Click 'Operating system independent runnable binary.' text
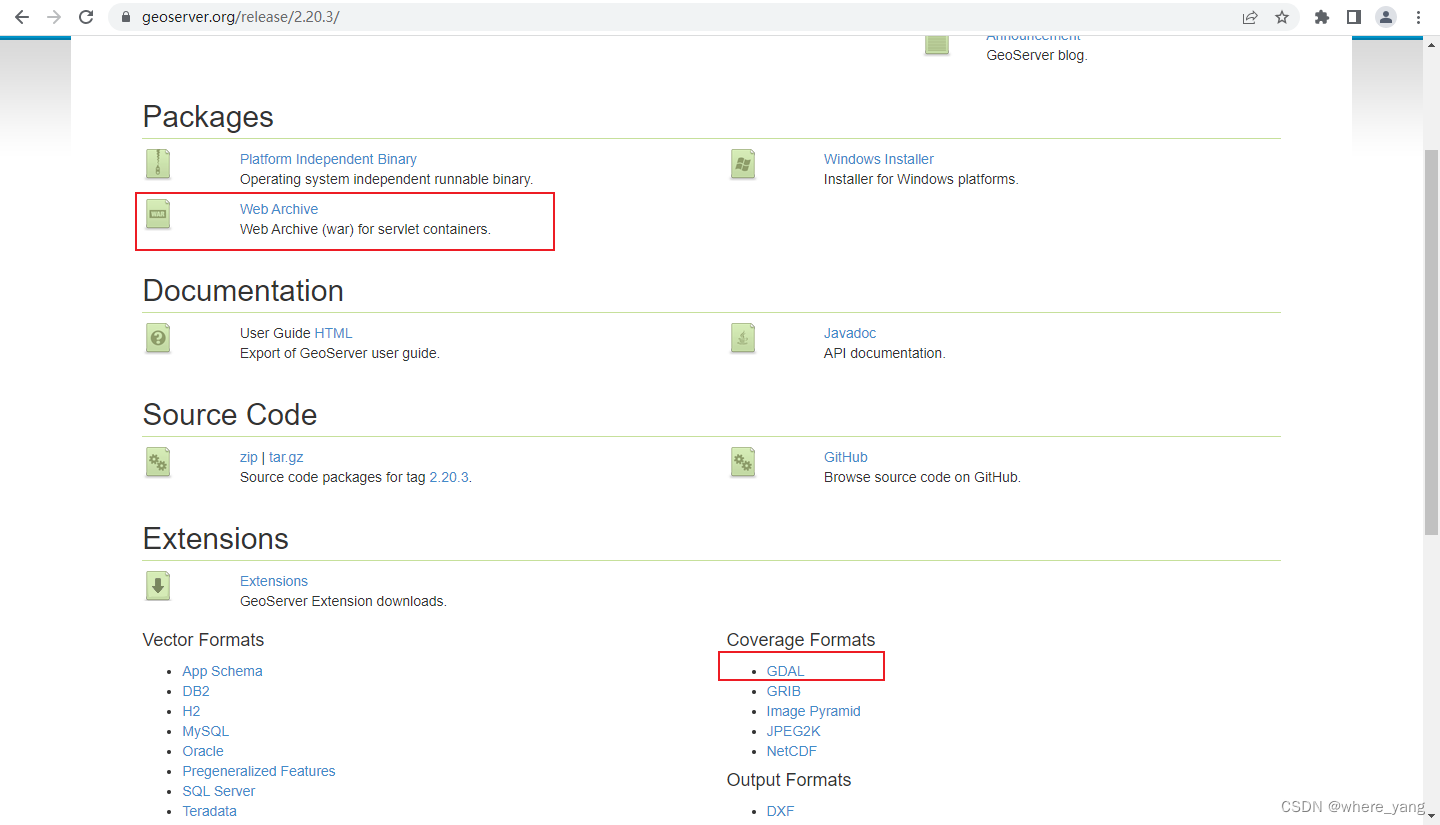 (386, 179)
